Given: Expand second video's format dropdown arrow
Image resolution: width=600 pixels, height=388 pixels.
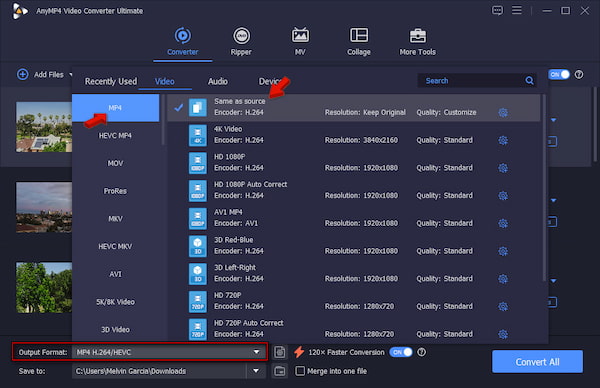Looking at the screenshot, I should click(553, 201).
